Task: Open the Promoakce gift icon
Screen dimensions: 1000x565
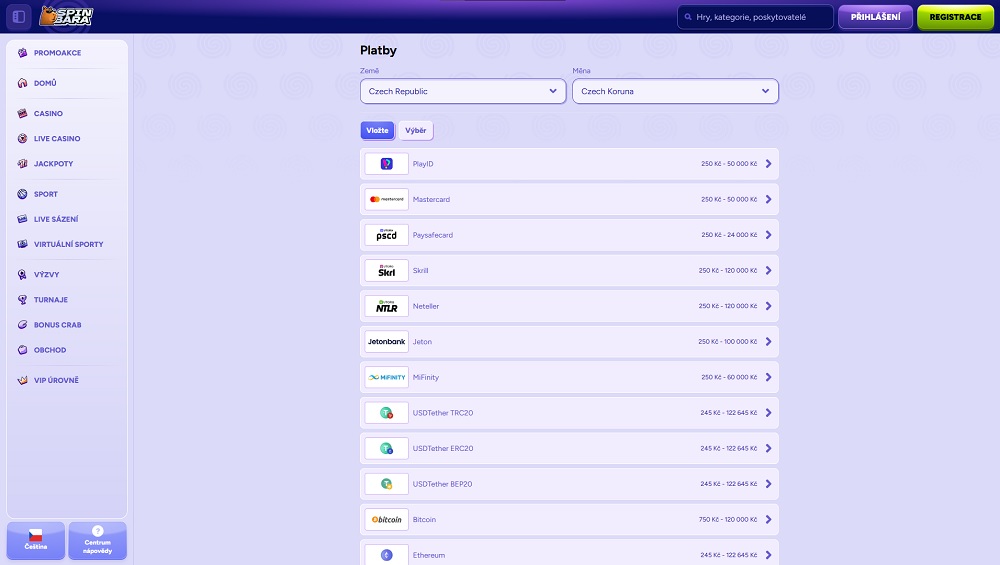Action: point(23,53)
